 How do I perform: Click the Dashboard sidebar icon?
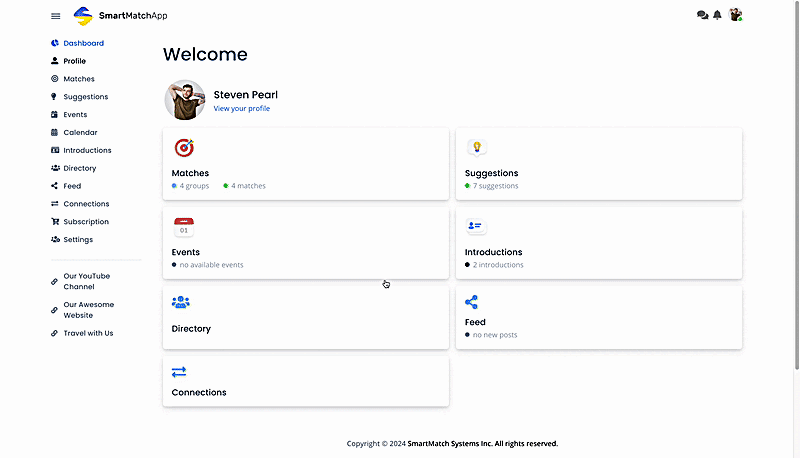[55, 43]
